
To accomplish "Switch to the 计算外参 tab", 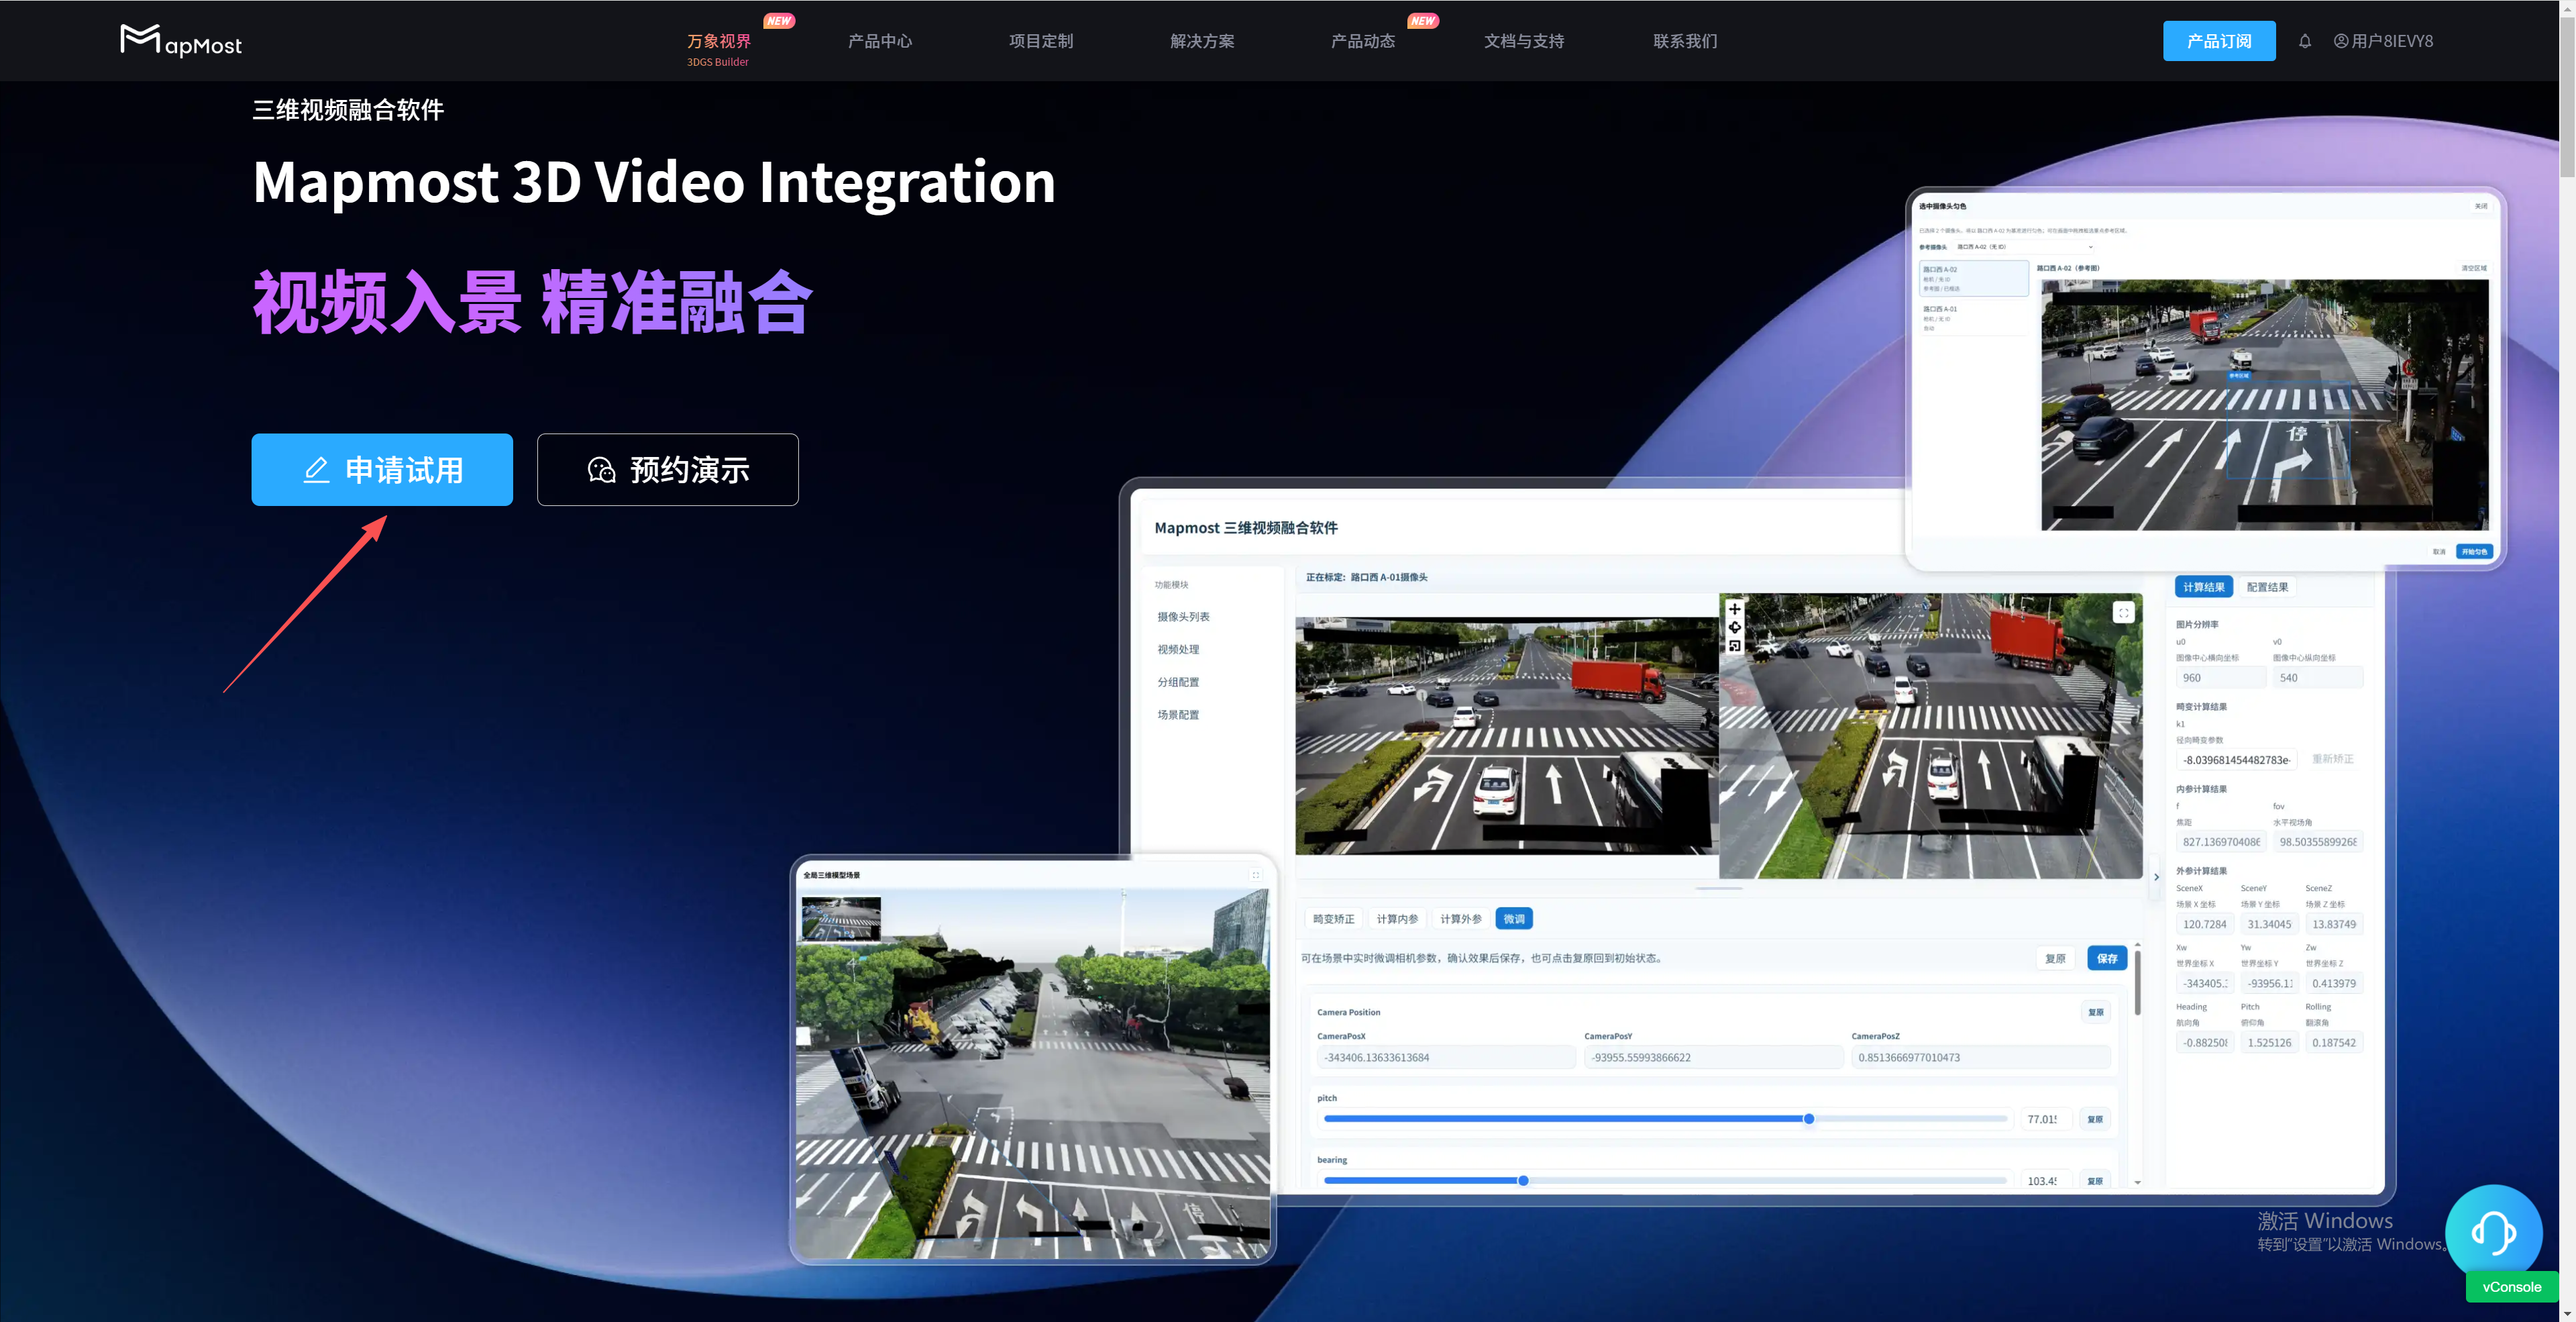I will (1461, 919).
